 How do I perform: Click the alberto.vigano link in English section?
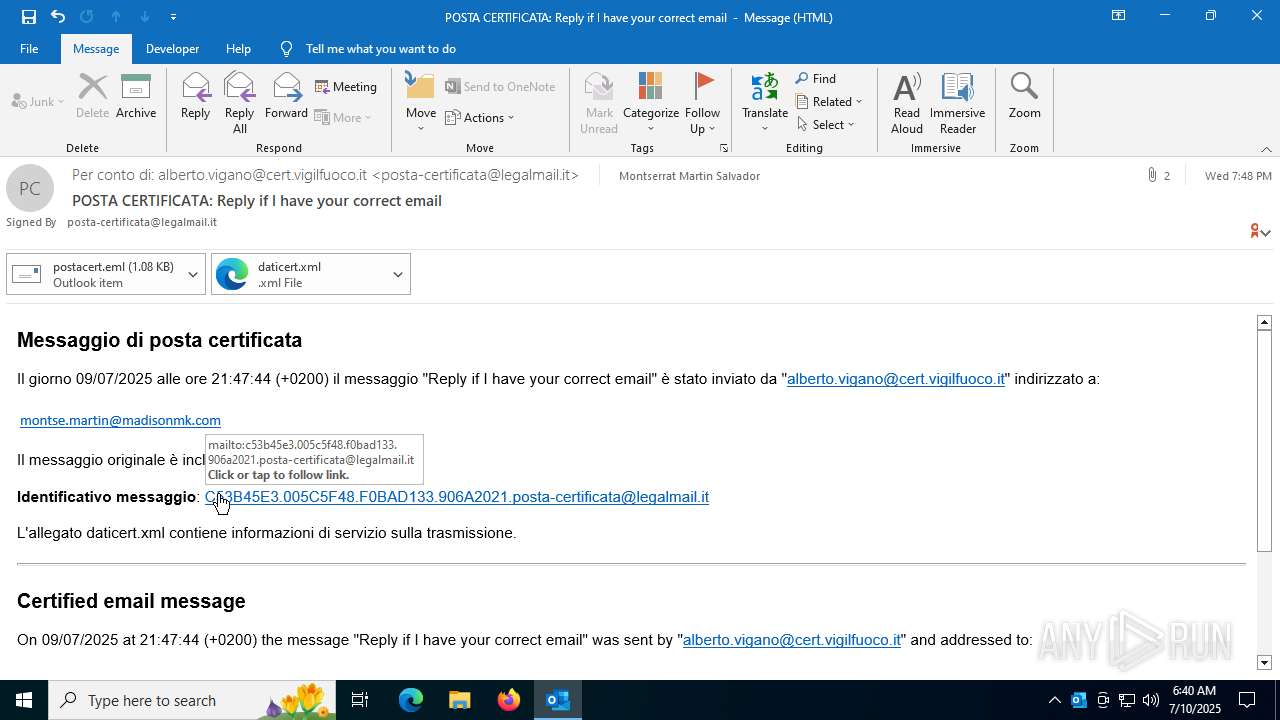(792, 640)
